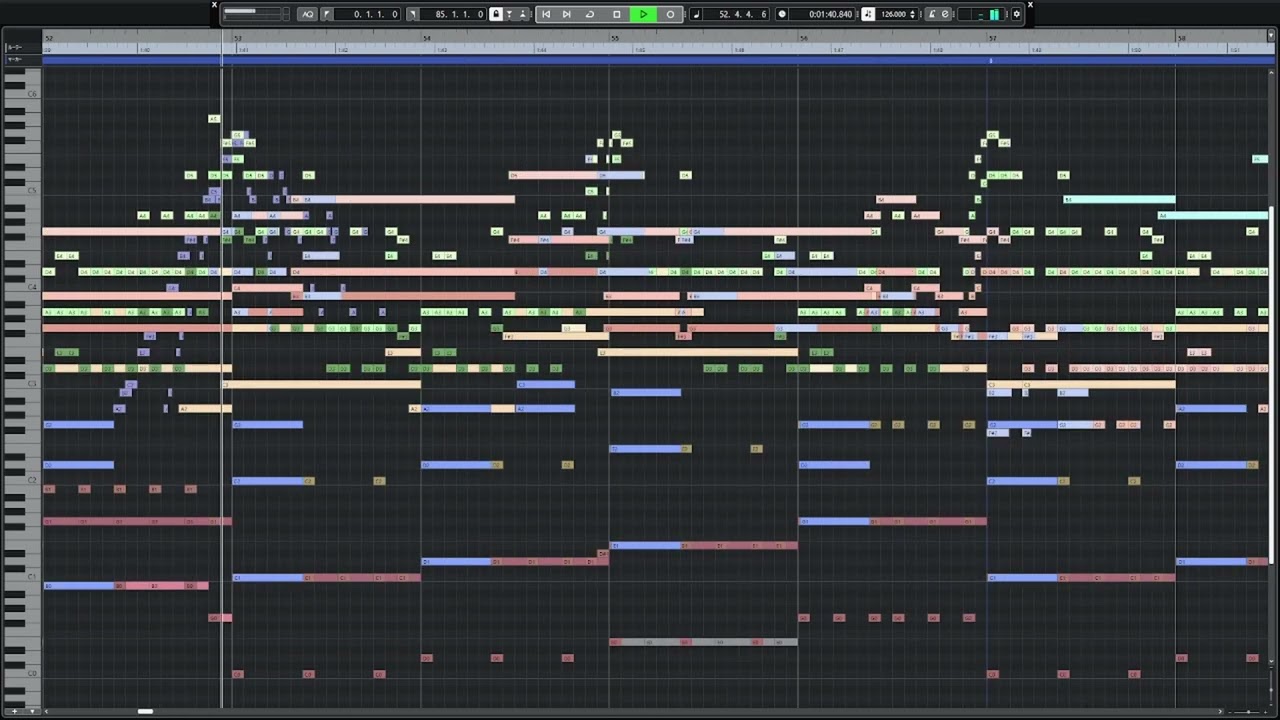The width and height of the screenshot is (1280, 720).
Task: Click the note icon for primary time format
Action: click(x=697, y=14)
